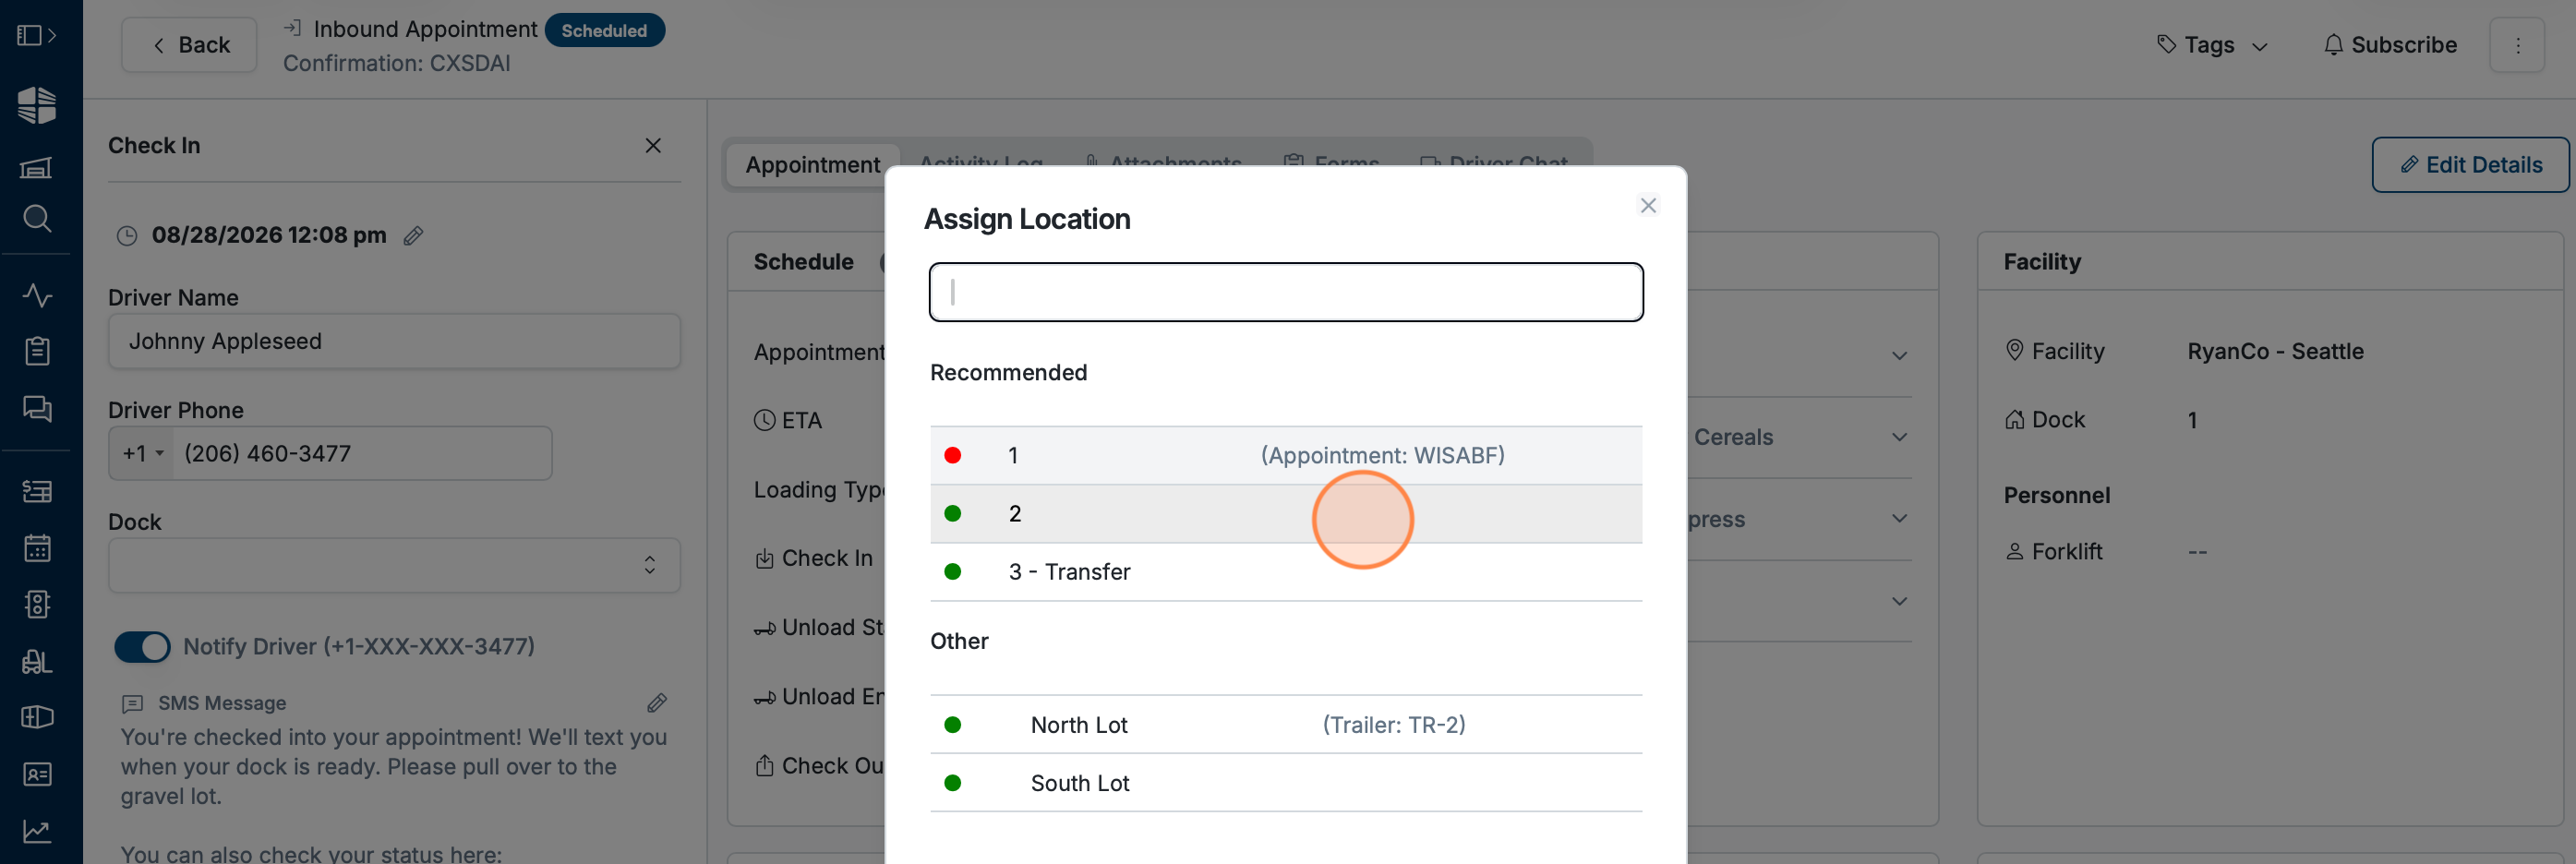
Task: Switch to the Driver Chat tab
Action: 1494,163
